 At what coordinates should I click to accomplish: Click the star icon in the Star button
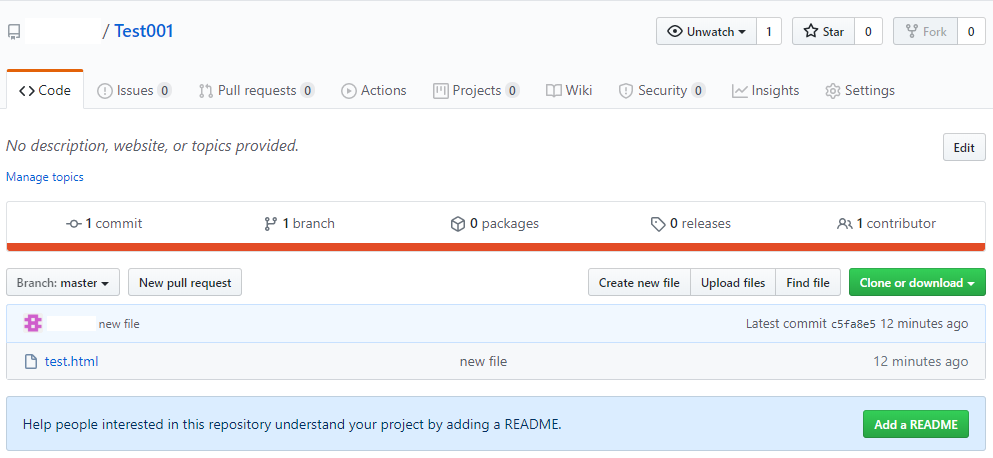coord(811,32)
